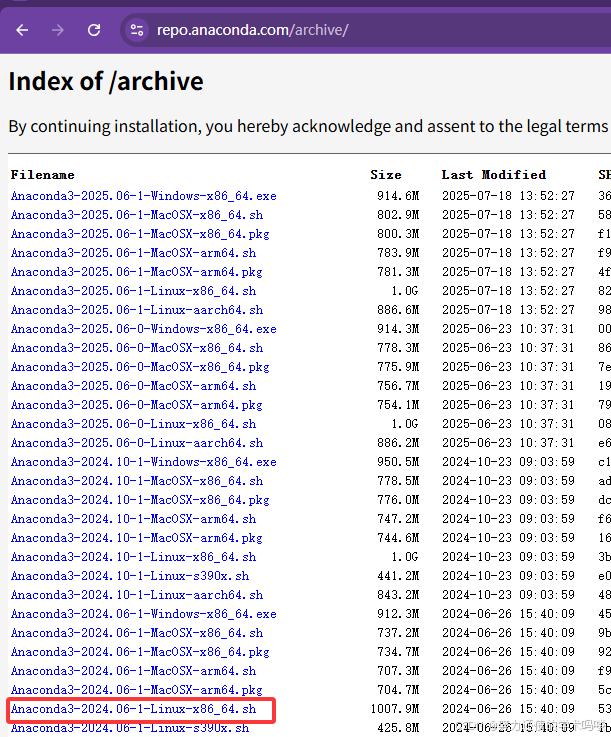
Task: Open Anaconda3-2025.06-1-MacOSX-x86_64.sh link
Action: pyautogui.click(x=137, y=215)
